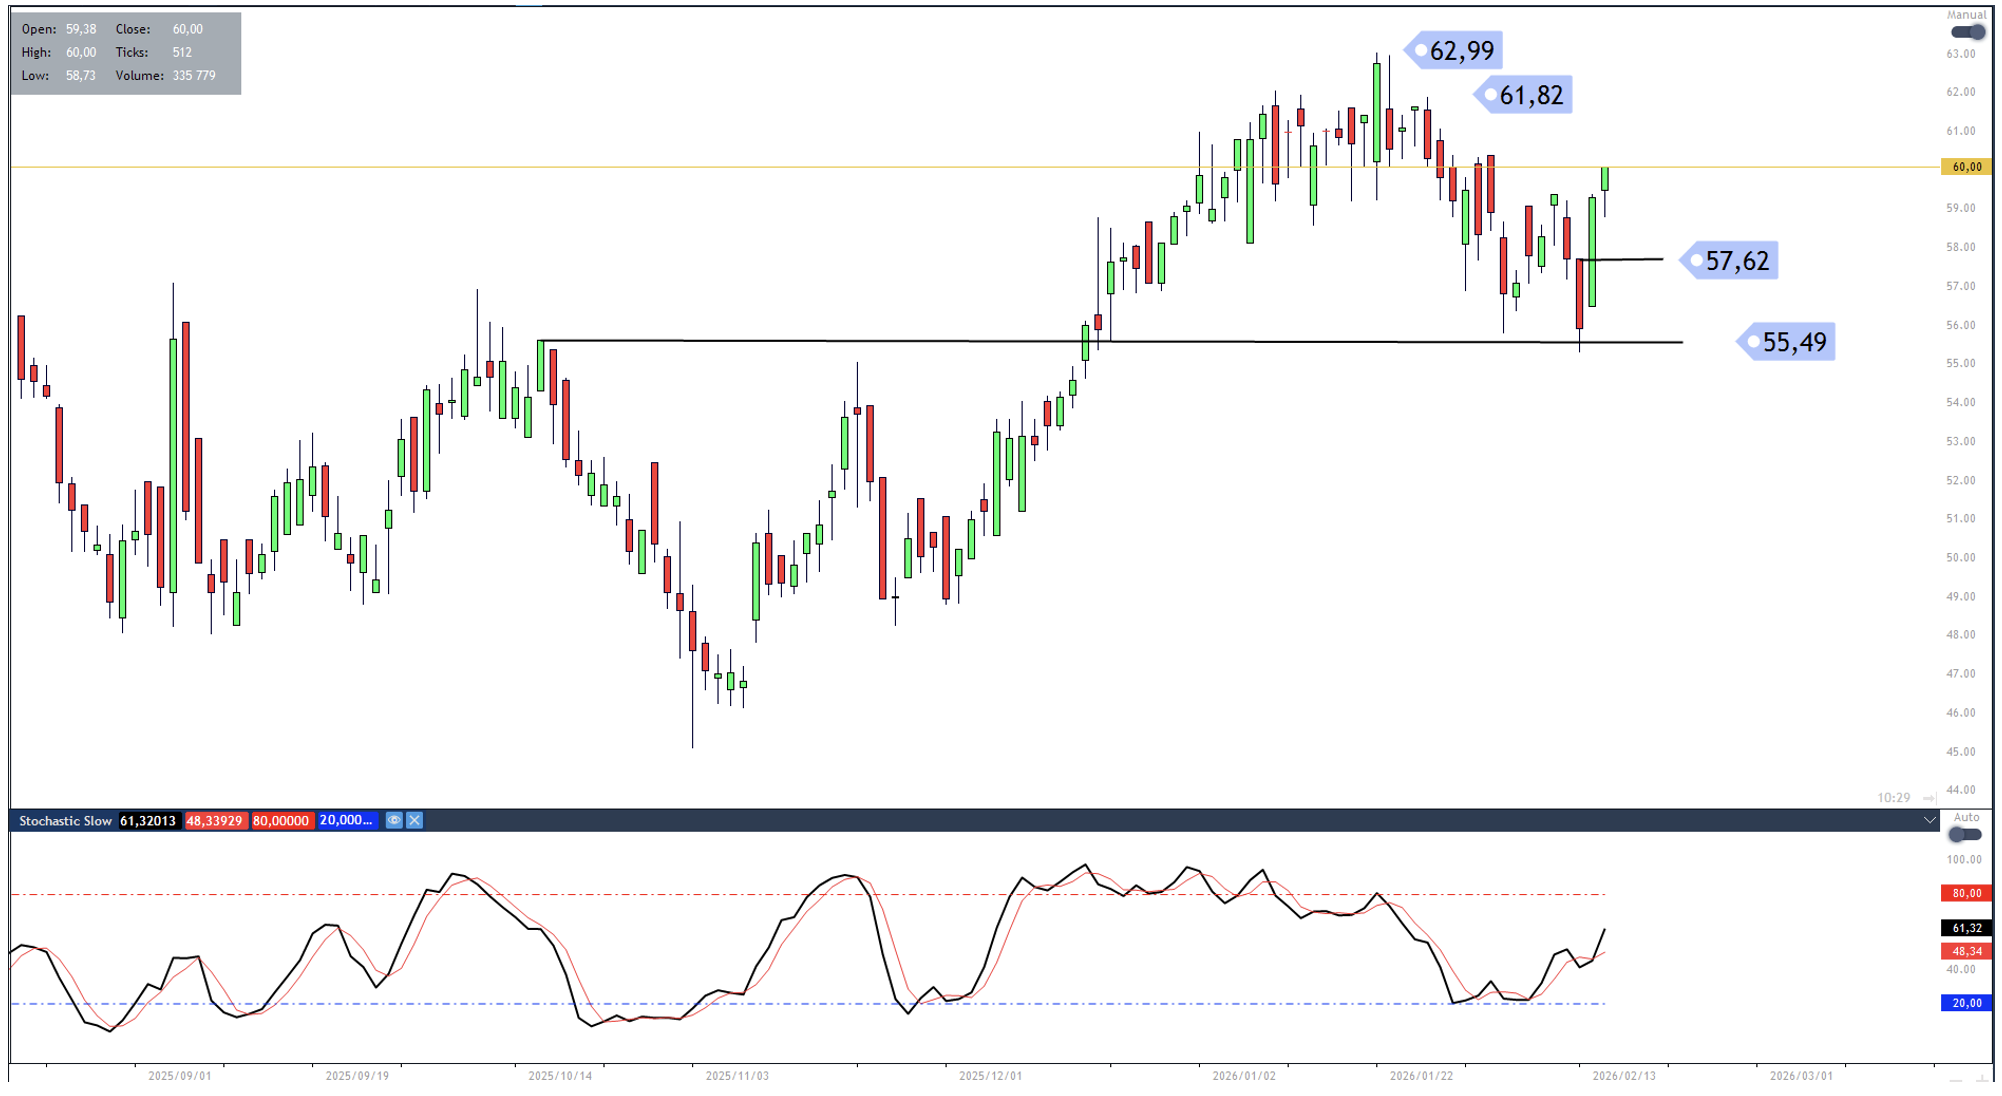Click the red 48,33929 signal value box
Image resolution: width=2002 pixels, height=1096 pixels.
(x=214, y=820)
